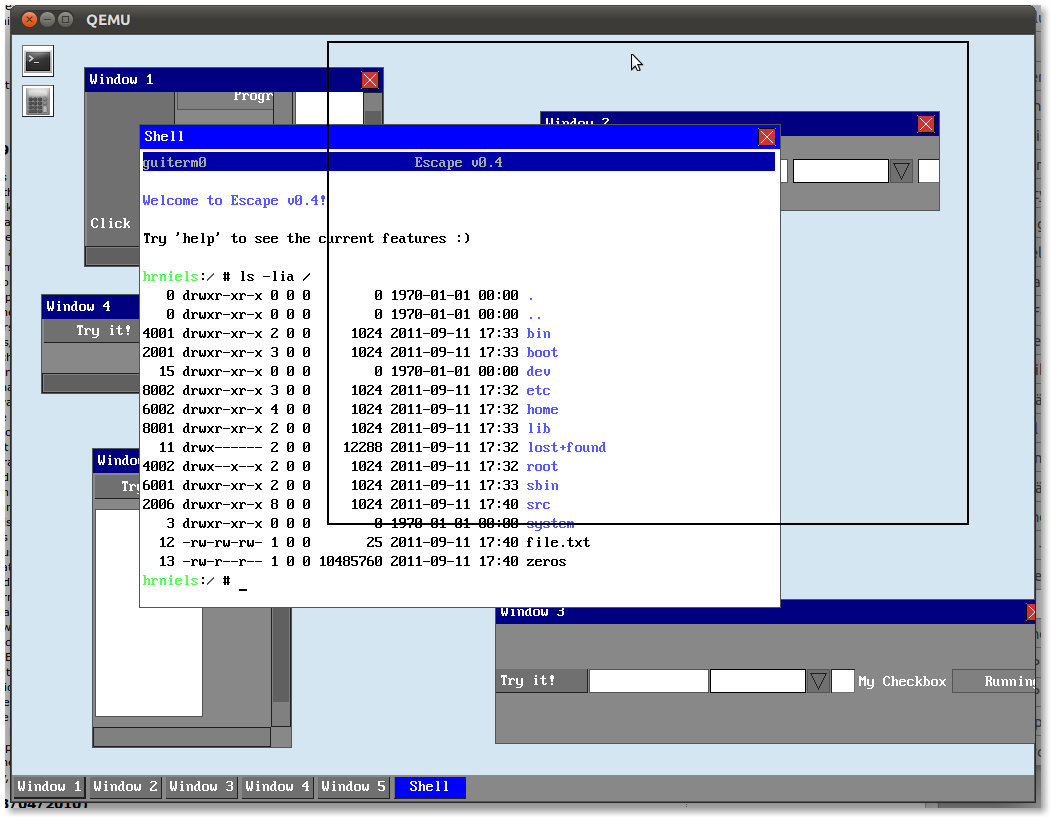
Task: Click 'Escape v0.4' in shell header bar
Action: click(458, 163)
